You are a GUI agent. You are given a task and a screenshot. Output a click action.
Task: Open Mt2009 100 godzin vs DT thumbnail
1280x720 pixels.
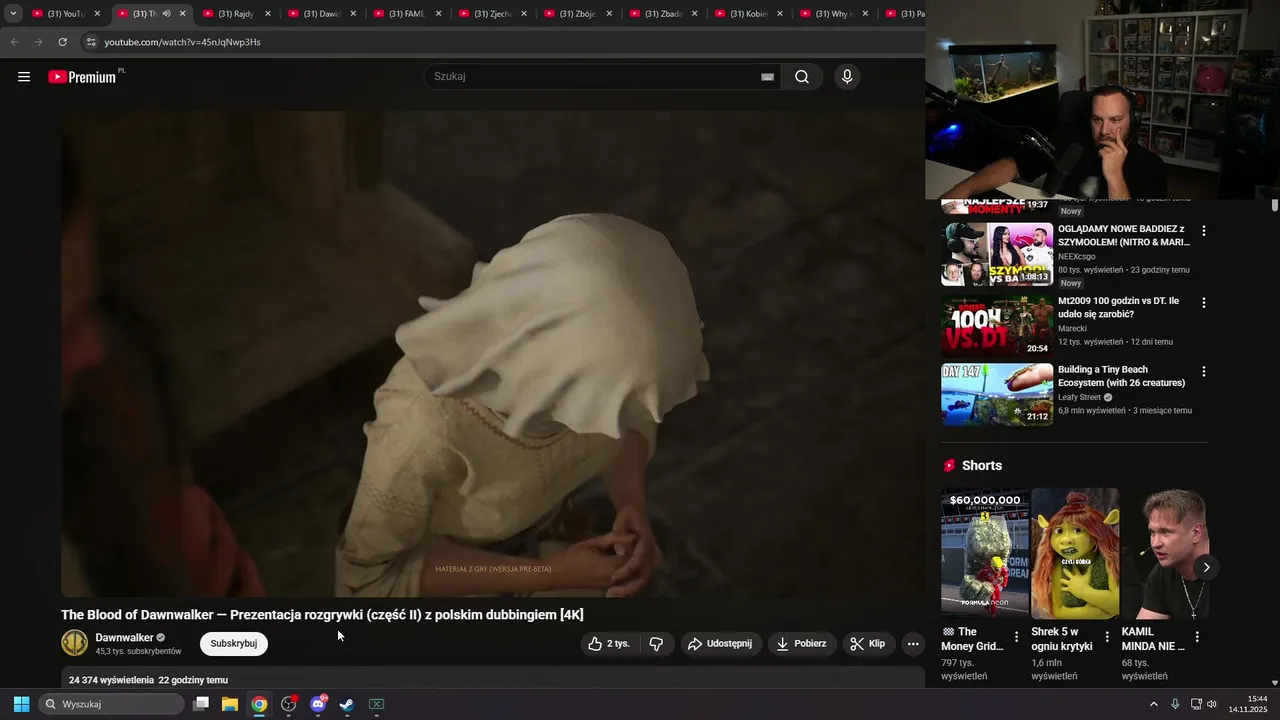997,326
